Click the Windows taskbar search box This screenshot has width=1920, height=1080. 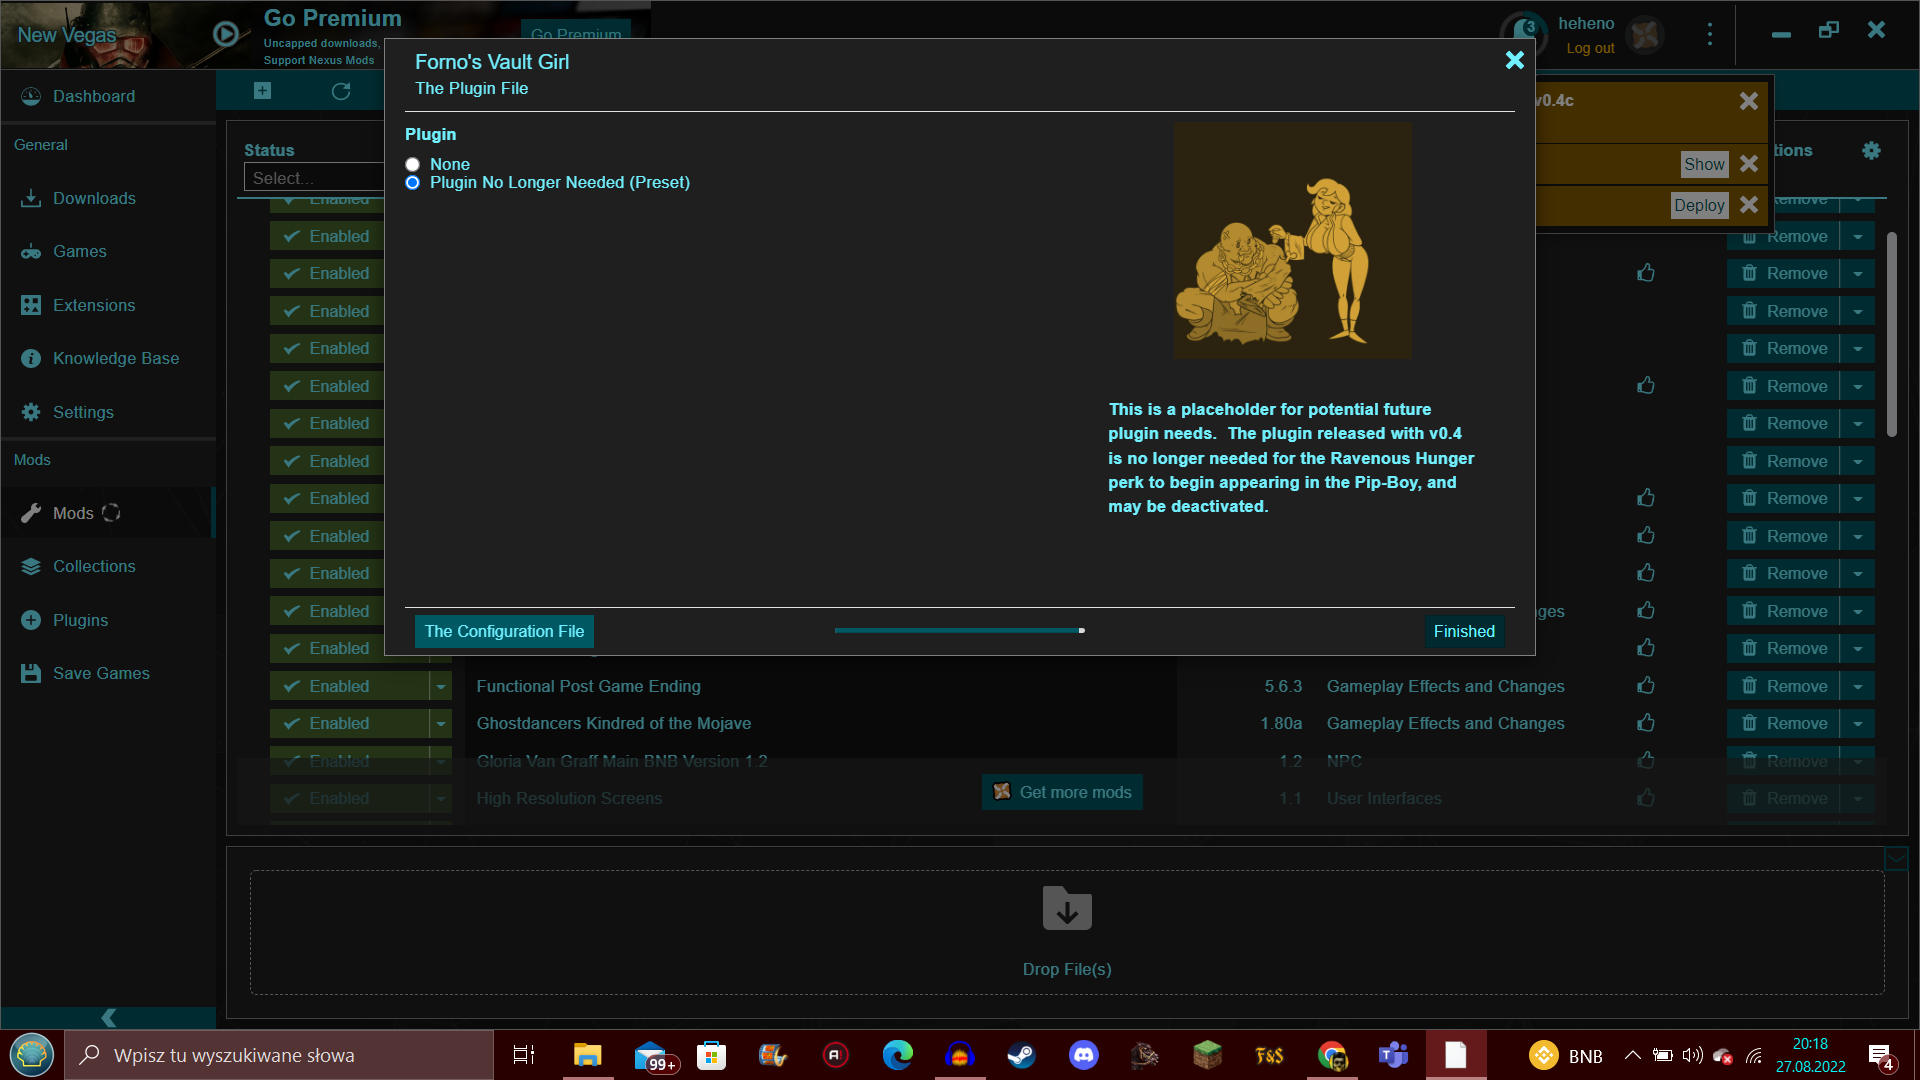click(280, 1055)
